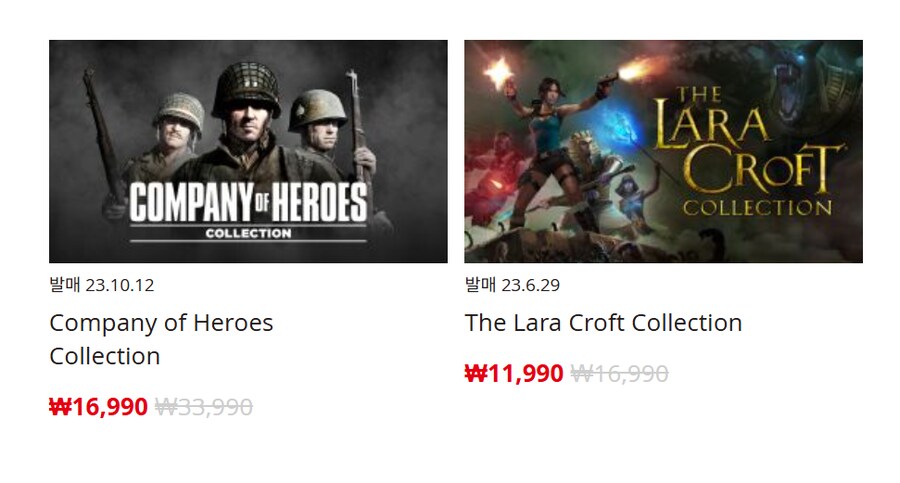Viewport: 900px width, 483px height.
Task: Click The Lara Croft Collection title link
Action: point(603,323)
